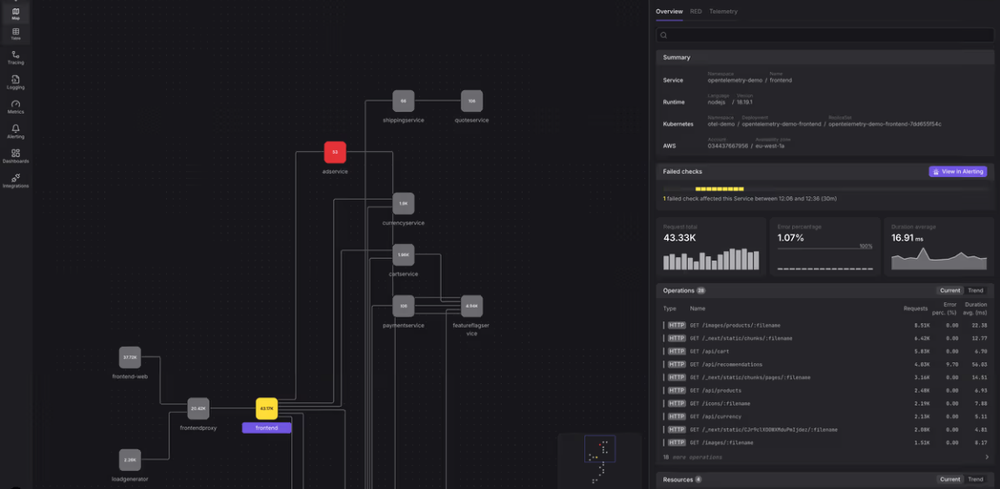
Task: Select the frontendproxy node
Action: pos(198,409)
